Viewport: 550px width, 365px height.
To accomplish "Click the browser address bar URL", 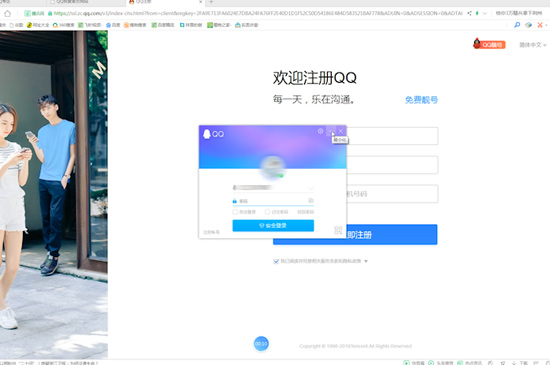I will [x=258, y=13].
